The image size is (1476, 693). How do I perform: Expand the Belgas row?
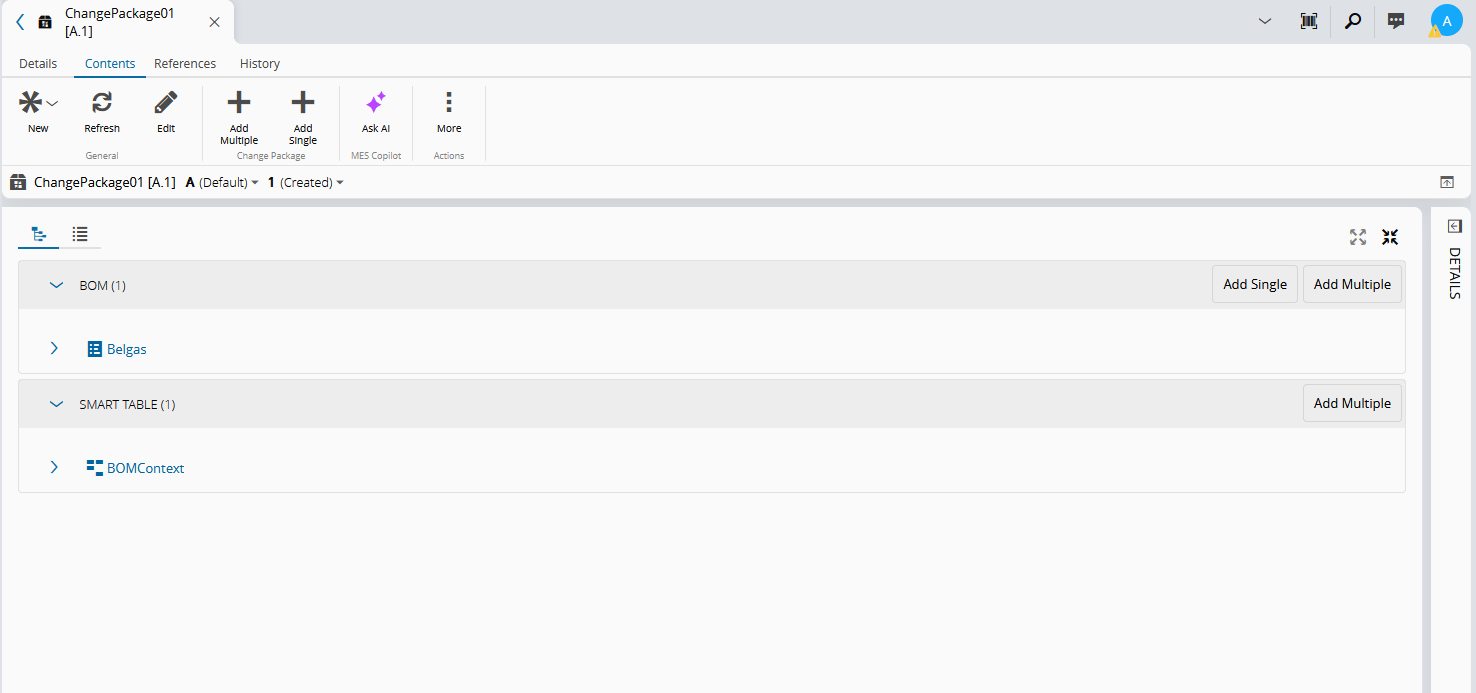[x=54, y=348]
